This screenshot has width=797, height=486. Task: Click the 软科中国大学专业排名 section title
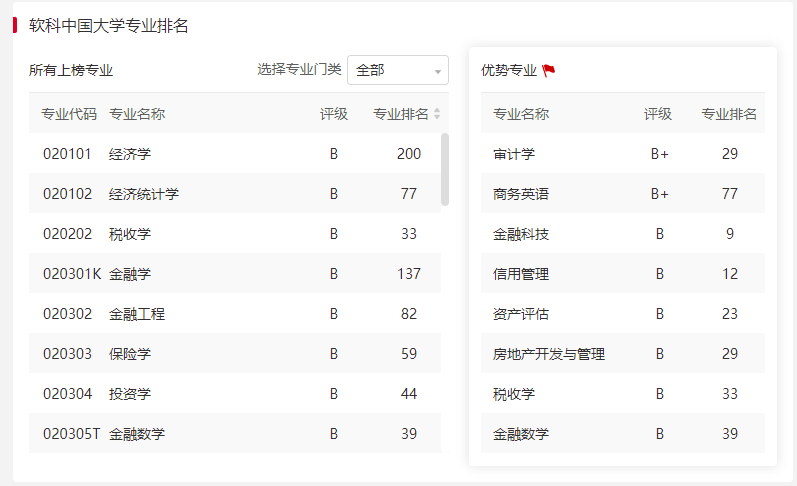point(108,25)
